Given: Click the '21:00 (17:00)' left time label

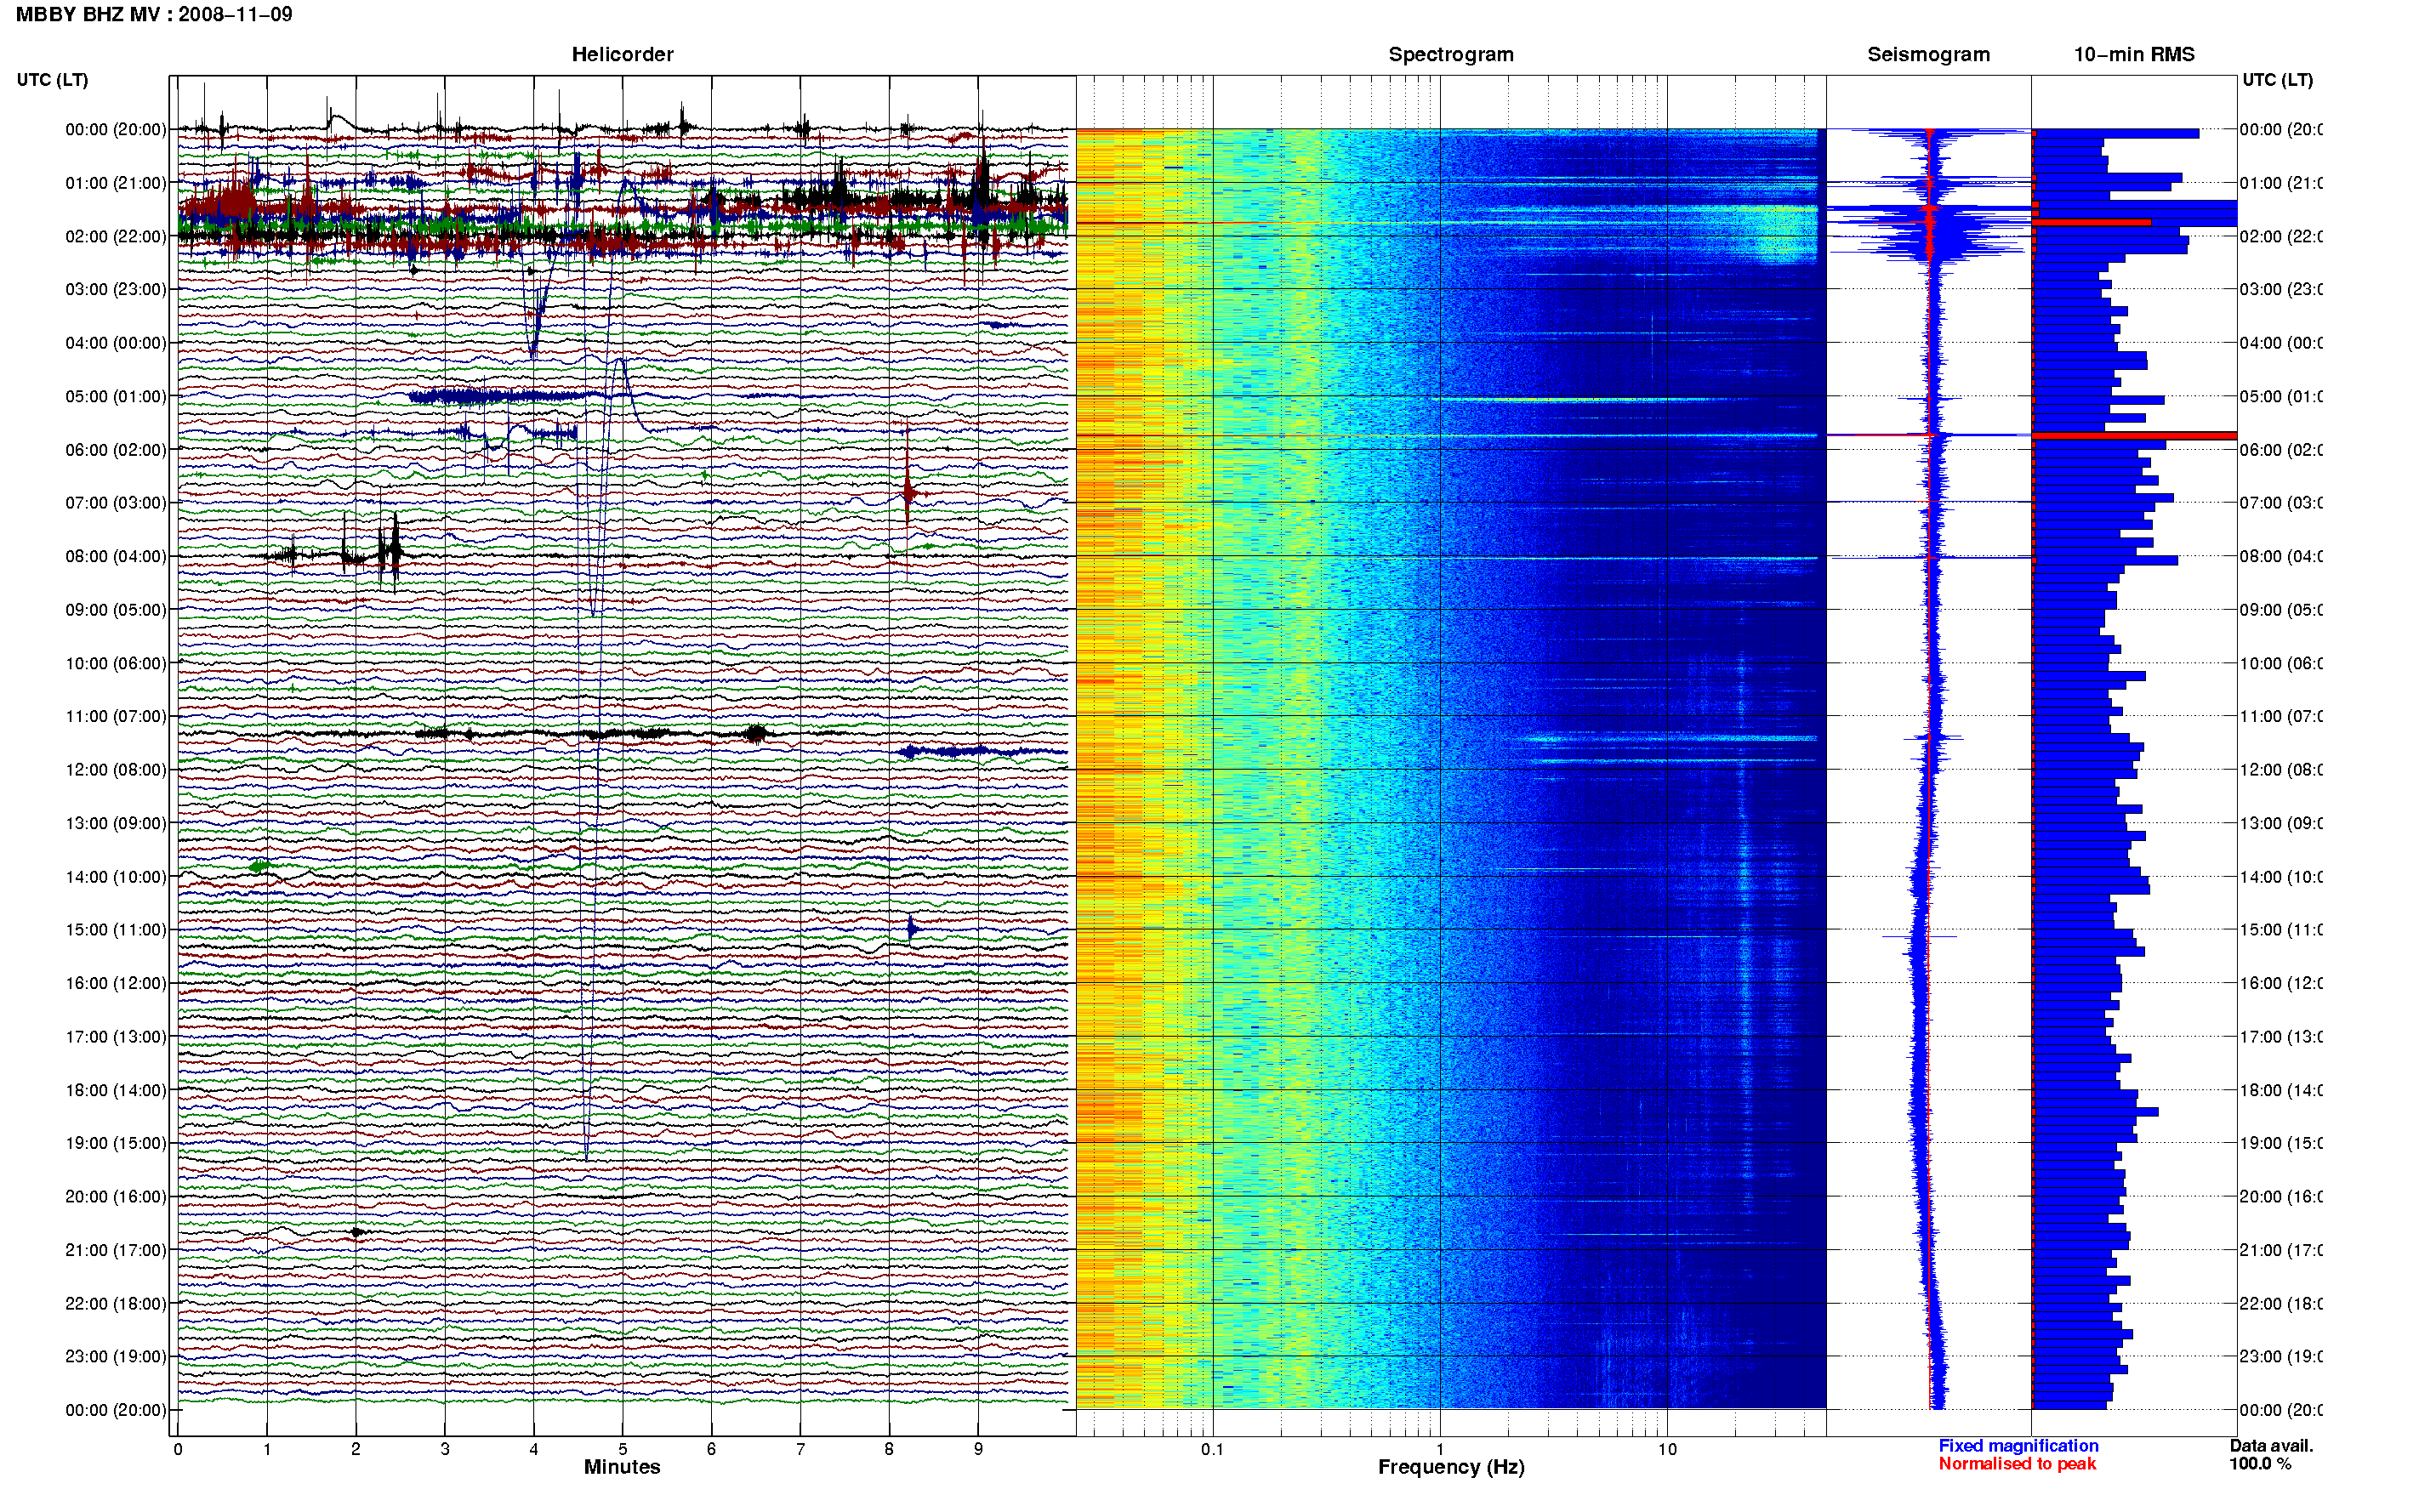Looking at the screenshot, I should 116,1251.
